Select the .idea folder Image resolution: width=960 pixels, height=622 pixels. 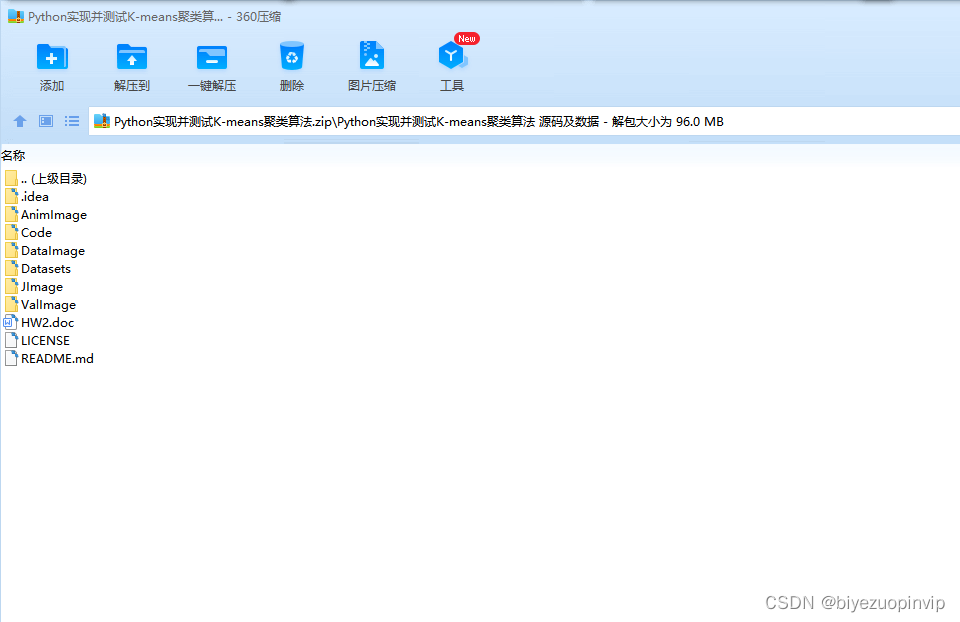(x=27, y=197)
